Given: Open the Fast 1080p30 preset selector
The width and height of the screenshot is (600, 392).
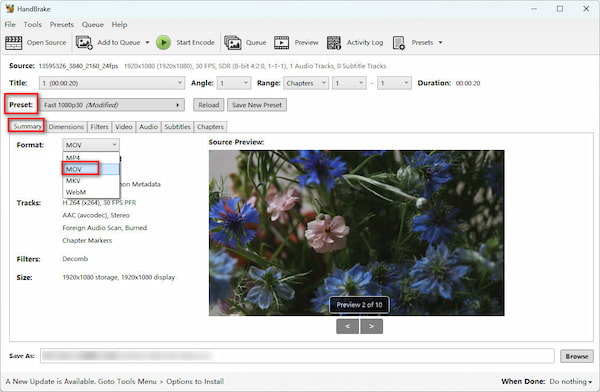Looking at the screenshot, I should point(112,105).
